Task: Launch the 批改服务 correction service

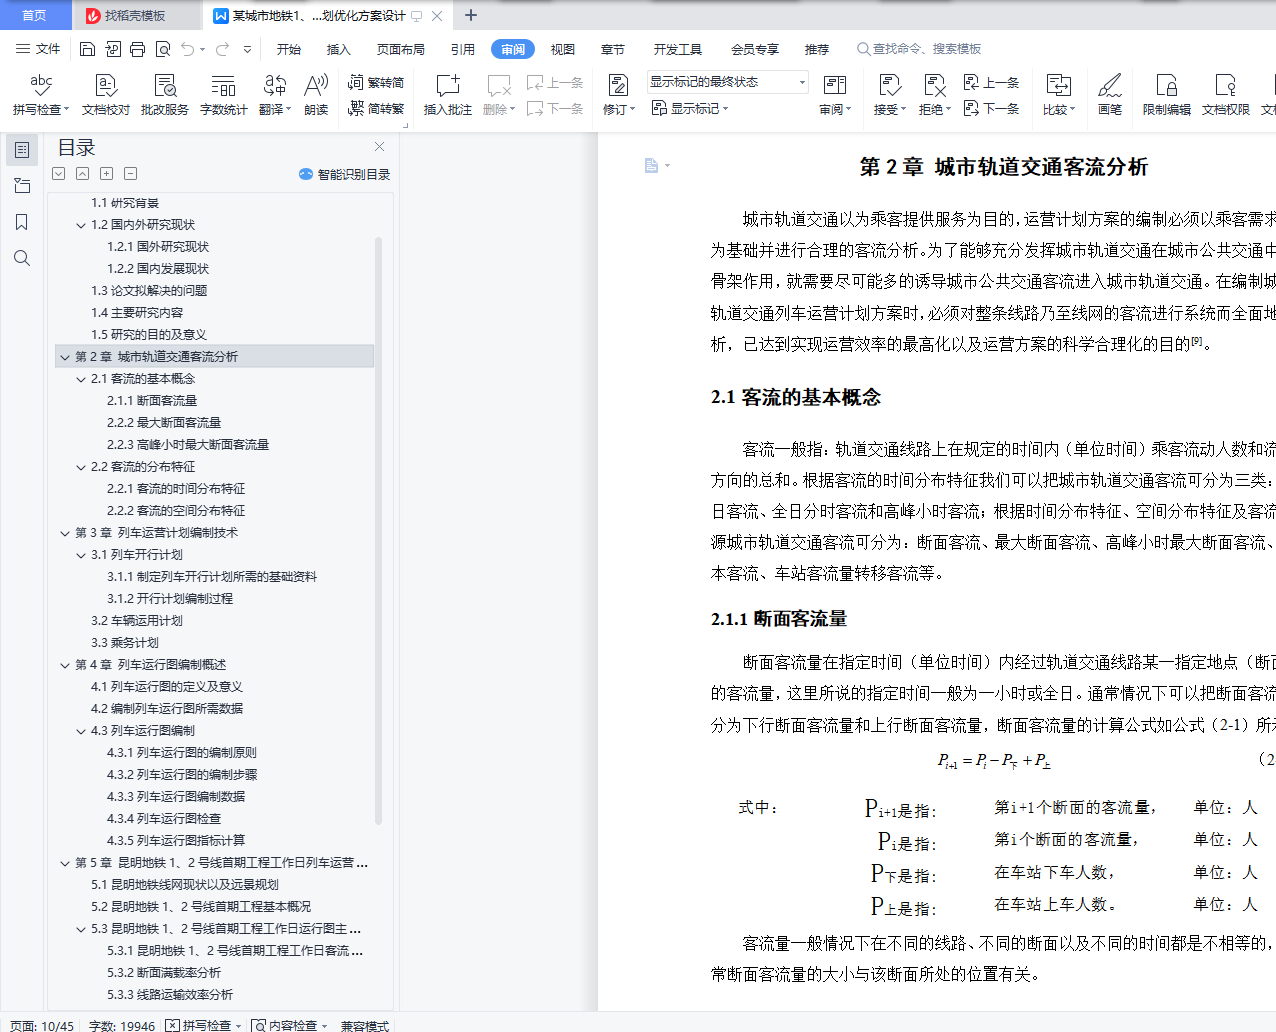Action: pyautogui.click(x=165, y=94)
